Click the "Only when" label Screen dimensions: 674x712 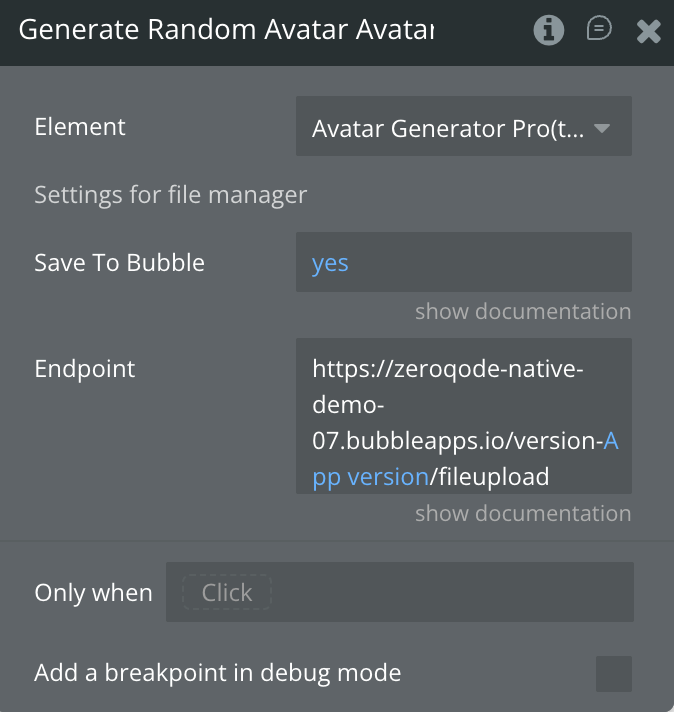tap(93, 592)
